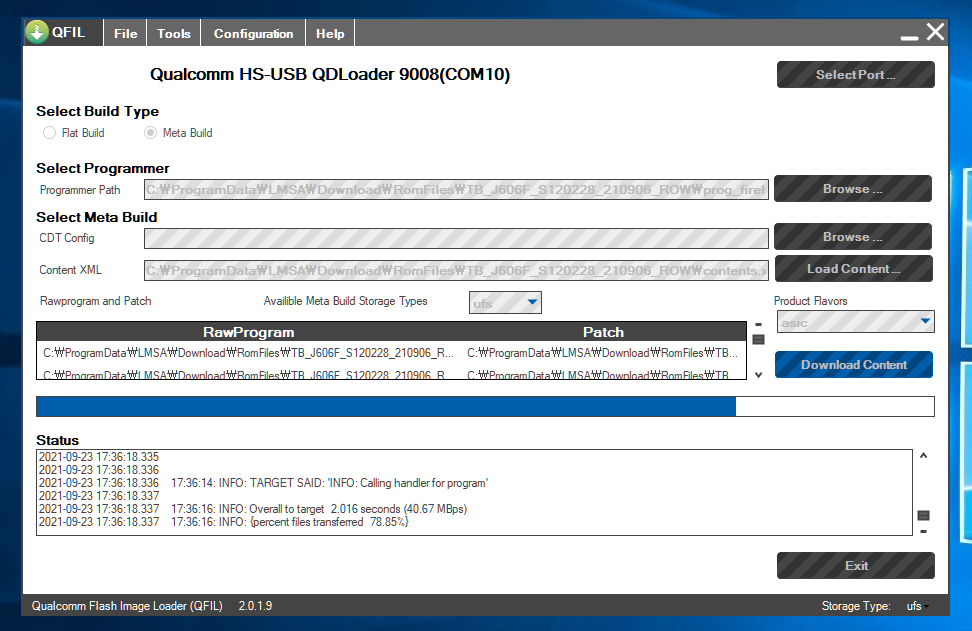This screenshot has width=972, height=631.
Task: Select the first RawProgram path row
Action: [x=249, y=353]
